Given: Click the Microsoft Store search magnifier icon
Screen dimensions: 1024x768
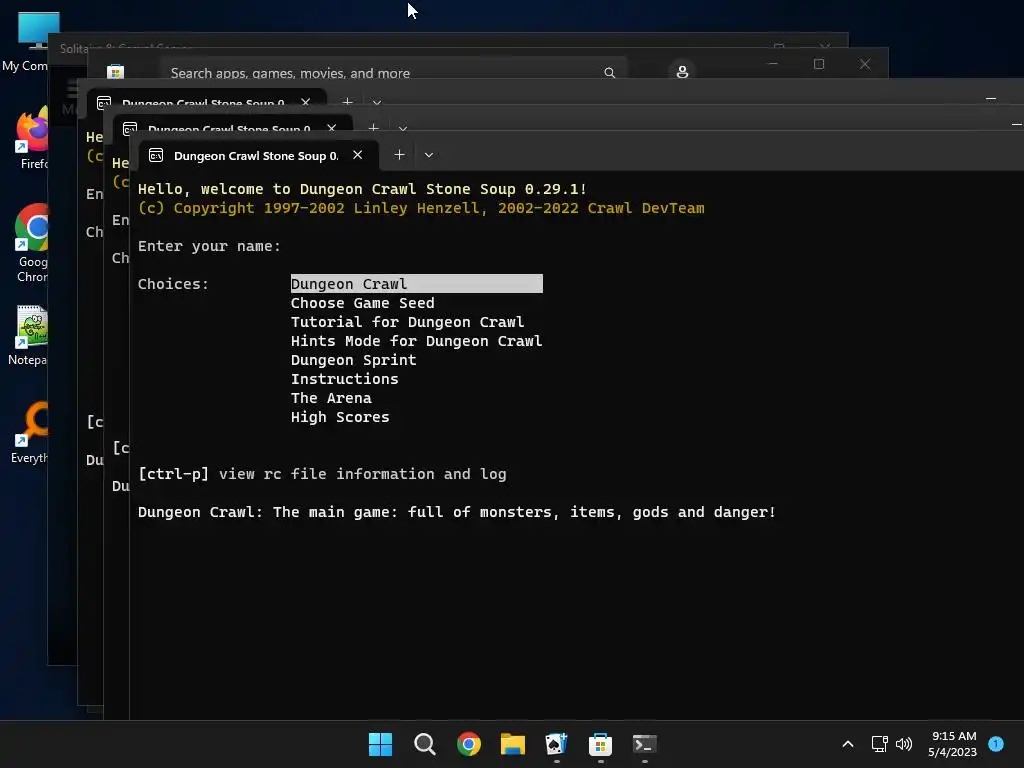Looking at the screenshot, I should pos(609,72).
